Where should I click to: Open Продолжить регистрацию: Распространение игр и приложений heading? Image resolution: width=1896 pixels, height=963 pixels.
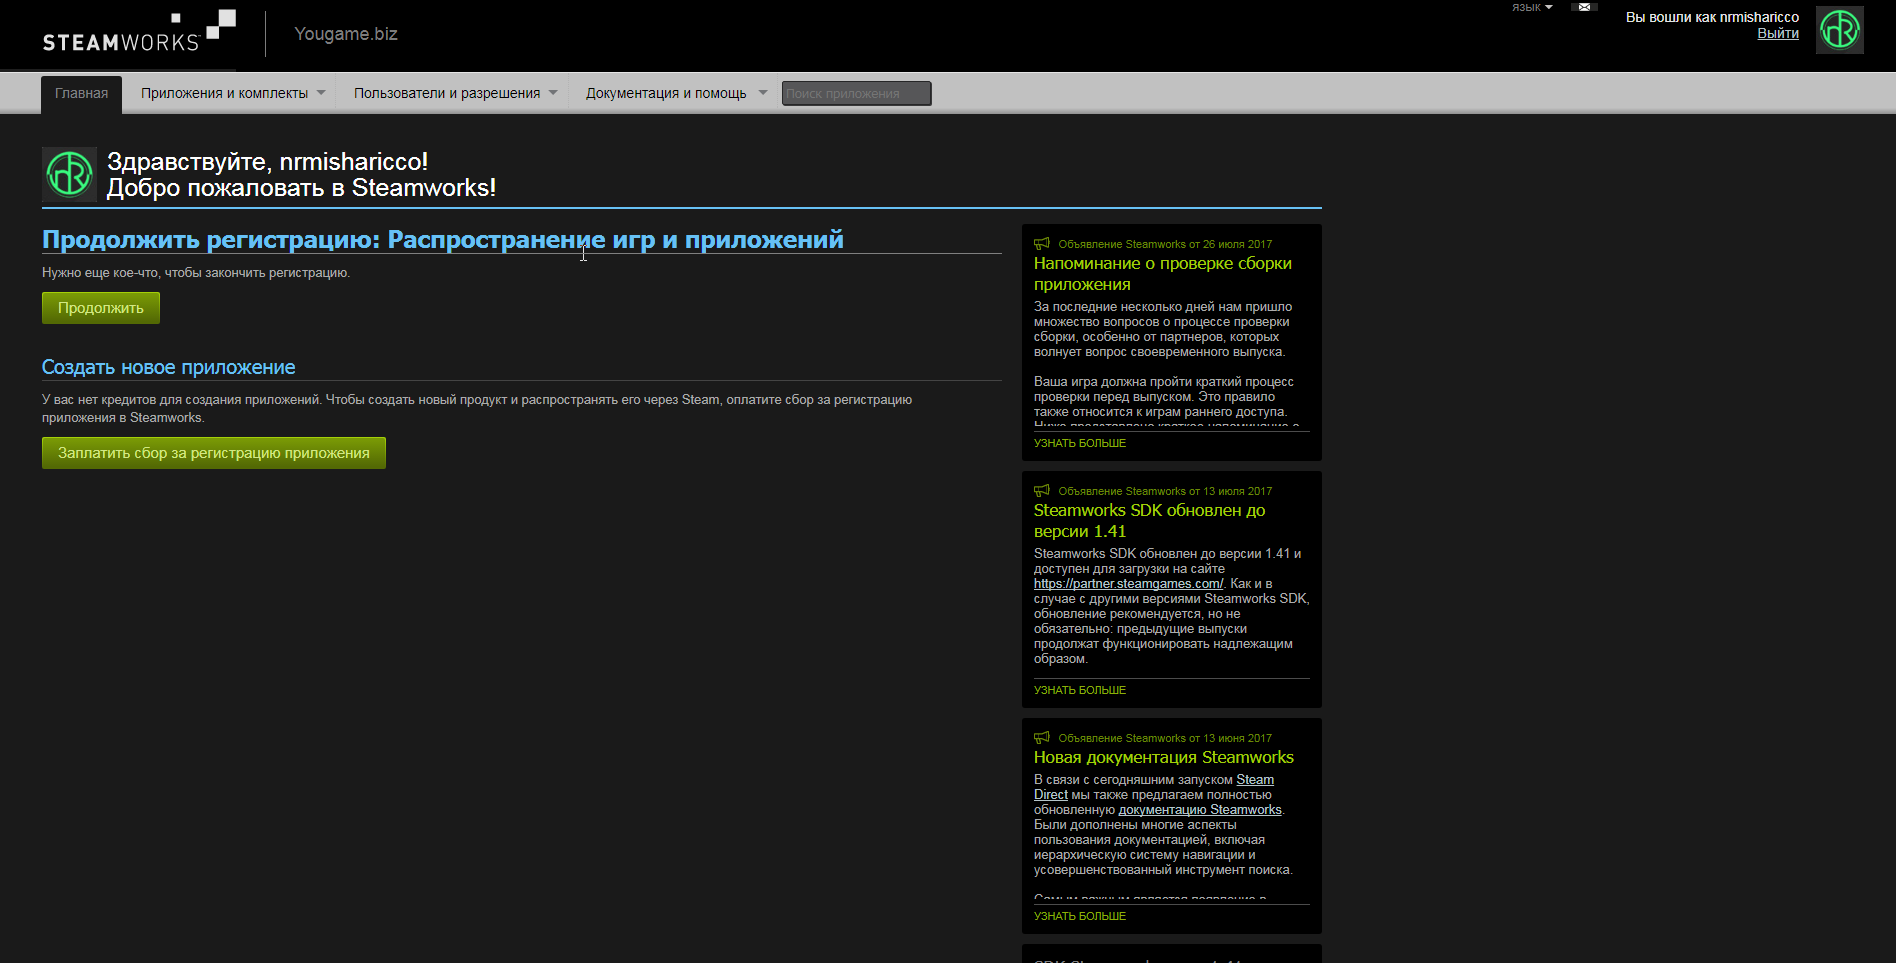(x=443, y=240)
